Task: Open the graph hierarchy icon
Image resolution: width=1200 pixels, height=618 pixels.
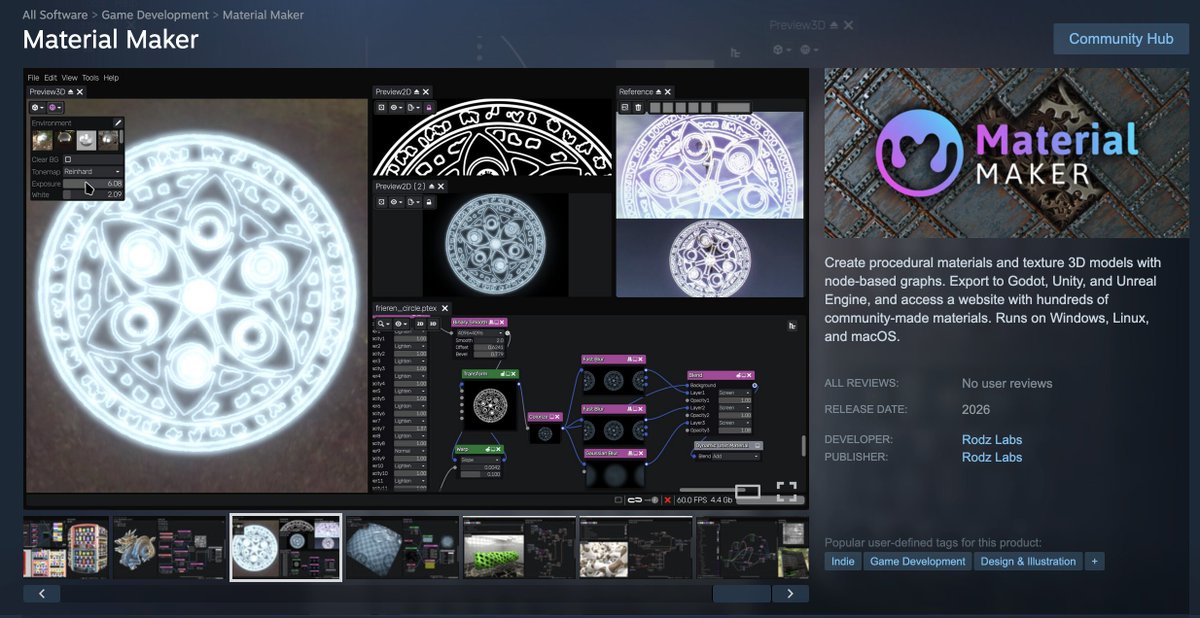Action: (792, 325)
